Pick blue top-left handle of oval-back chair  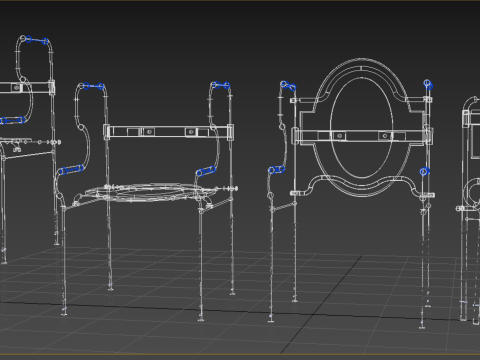click(288, 85)
